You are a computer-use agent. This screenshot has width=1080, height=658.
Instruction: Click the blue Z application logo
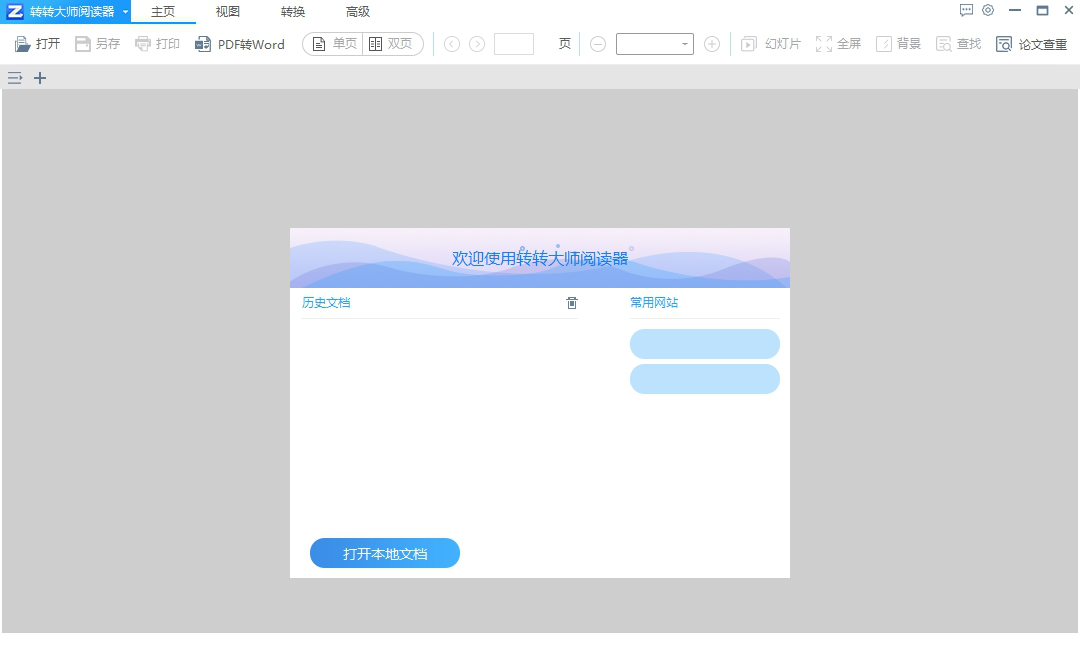pyautogui.click(x=14, y=12)
